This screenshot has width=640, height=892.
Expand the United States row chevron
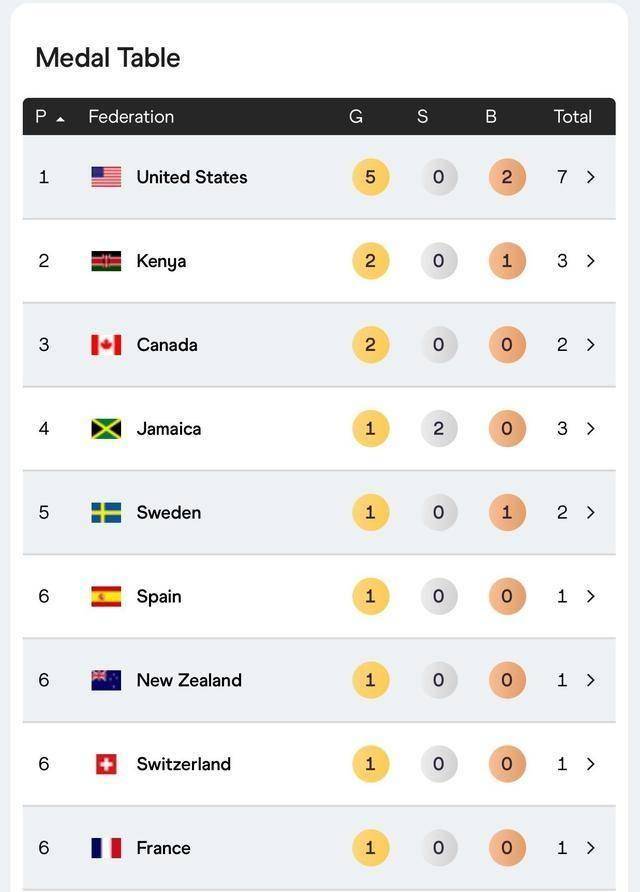pos(591,177)
